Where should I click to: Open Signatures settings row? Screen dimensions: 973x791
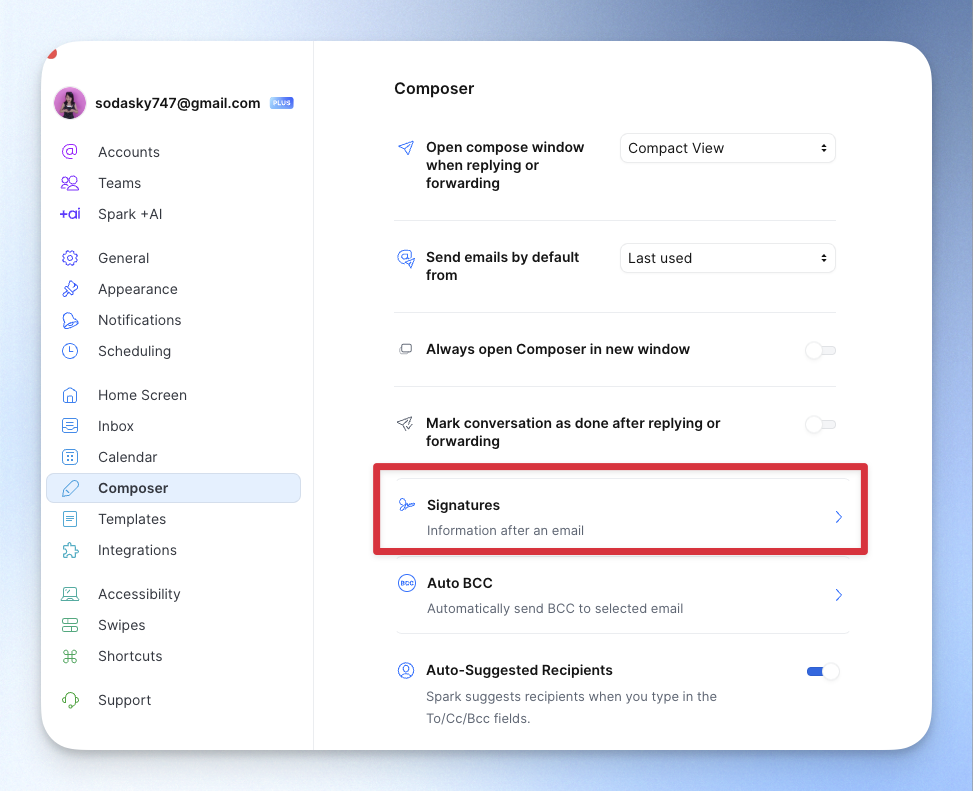[x=620, y=517]
